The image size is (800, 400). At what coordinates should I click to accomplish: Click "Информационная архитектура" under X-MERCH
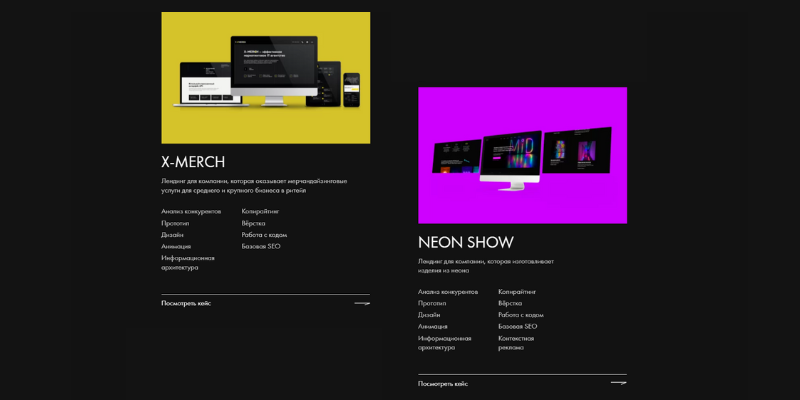188,262
